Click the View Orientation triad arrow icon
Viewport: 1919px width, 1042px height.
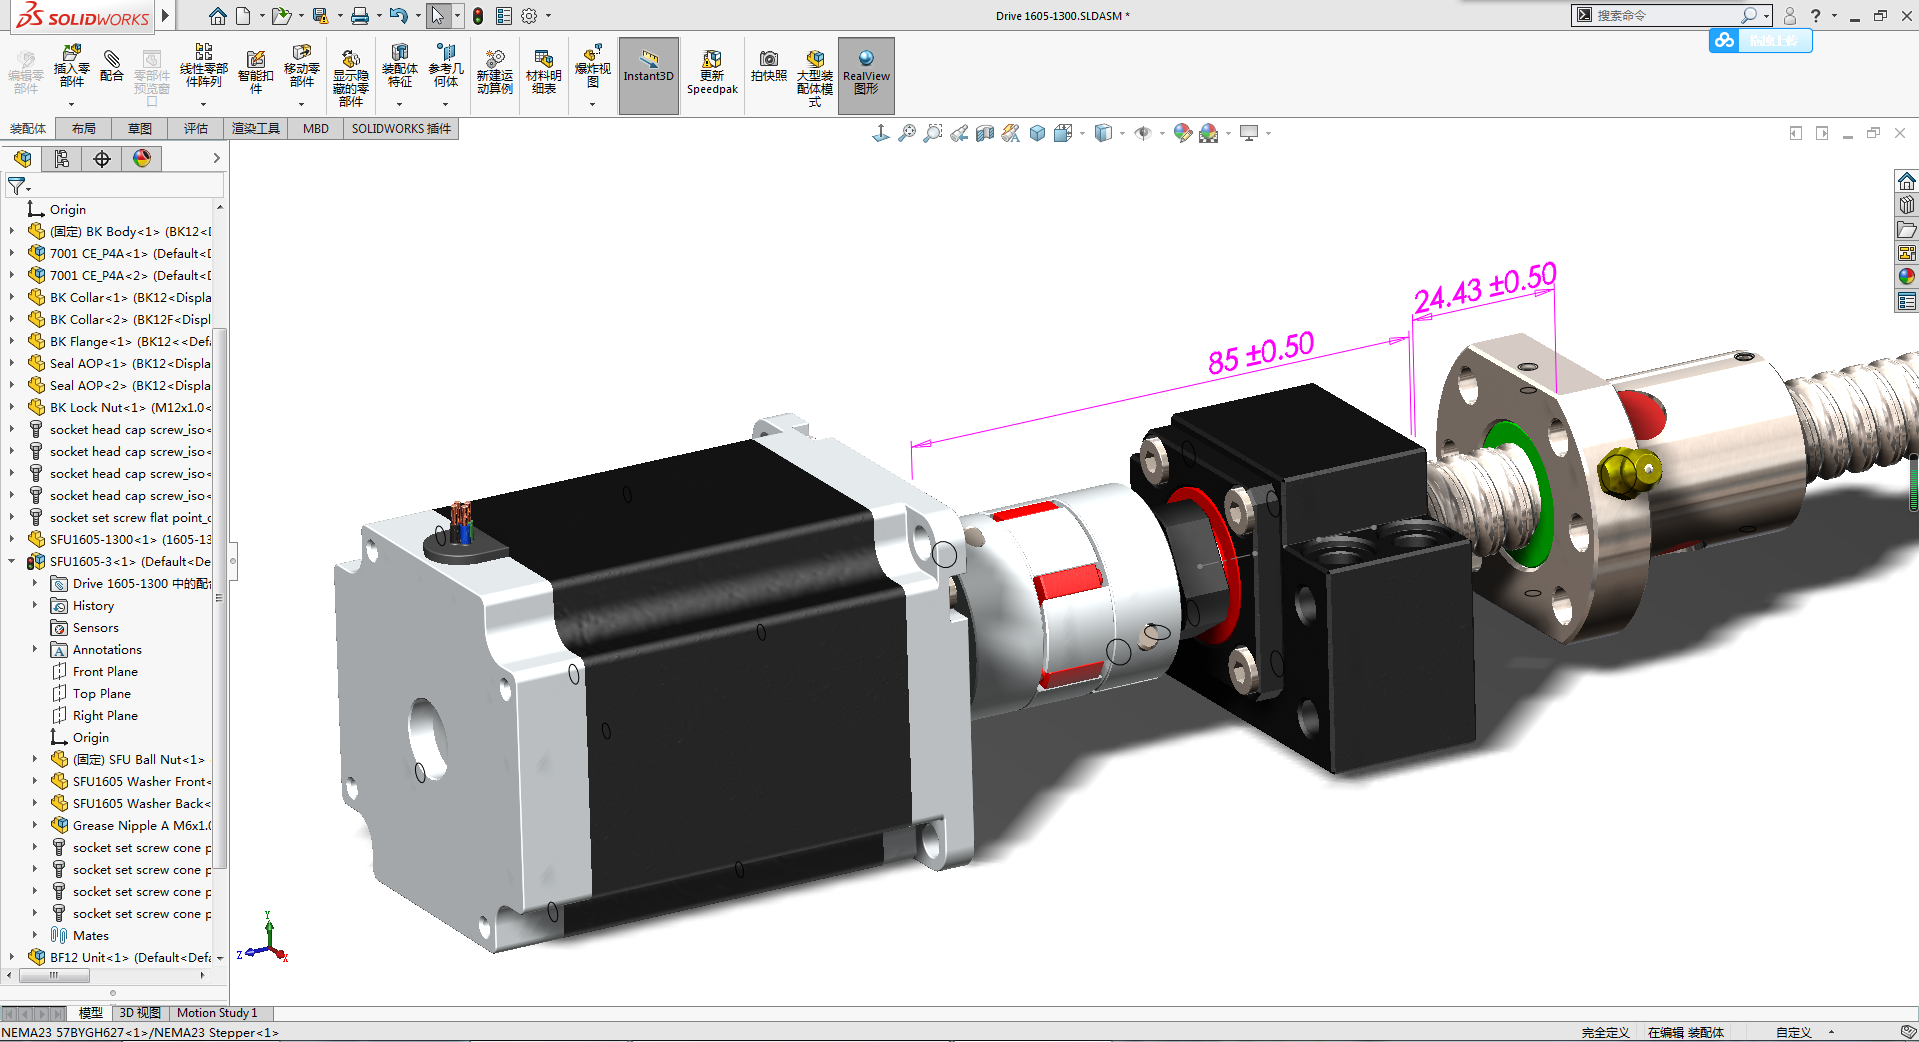[x=881, y=133]
